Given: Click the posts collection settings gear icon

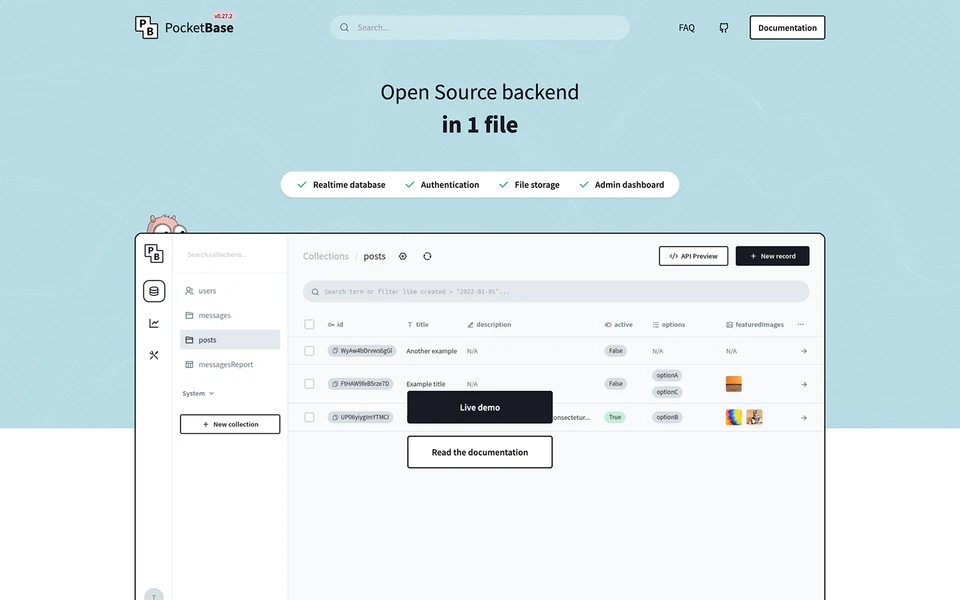Looking at the screenshot, I should [403, 256].
